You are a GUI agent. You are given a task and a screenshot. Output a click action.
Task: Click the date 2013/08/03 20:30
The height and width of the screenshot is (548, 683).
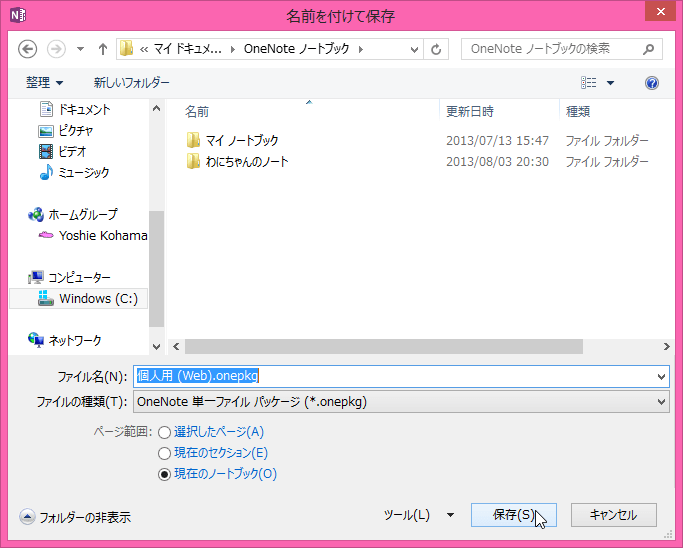pyautogui.click(x=497, y=161)
